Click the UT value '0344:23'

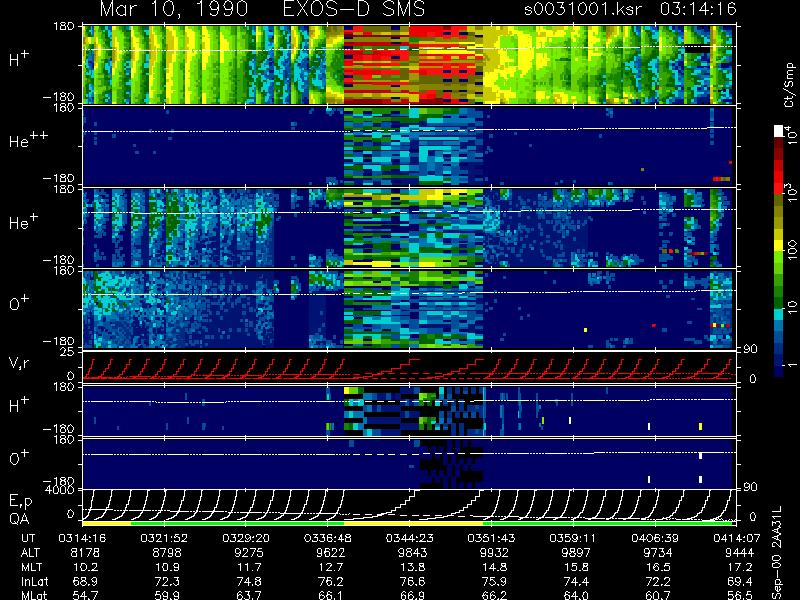[x=409, y=538]
